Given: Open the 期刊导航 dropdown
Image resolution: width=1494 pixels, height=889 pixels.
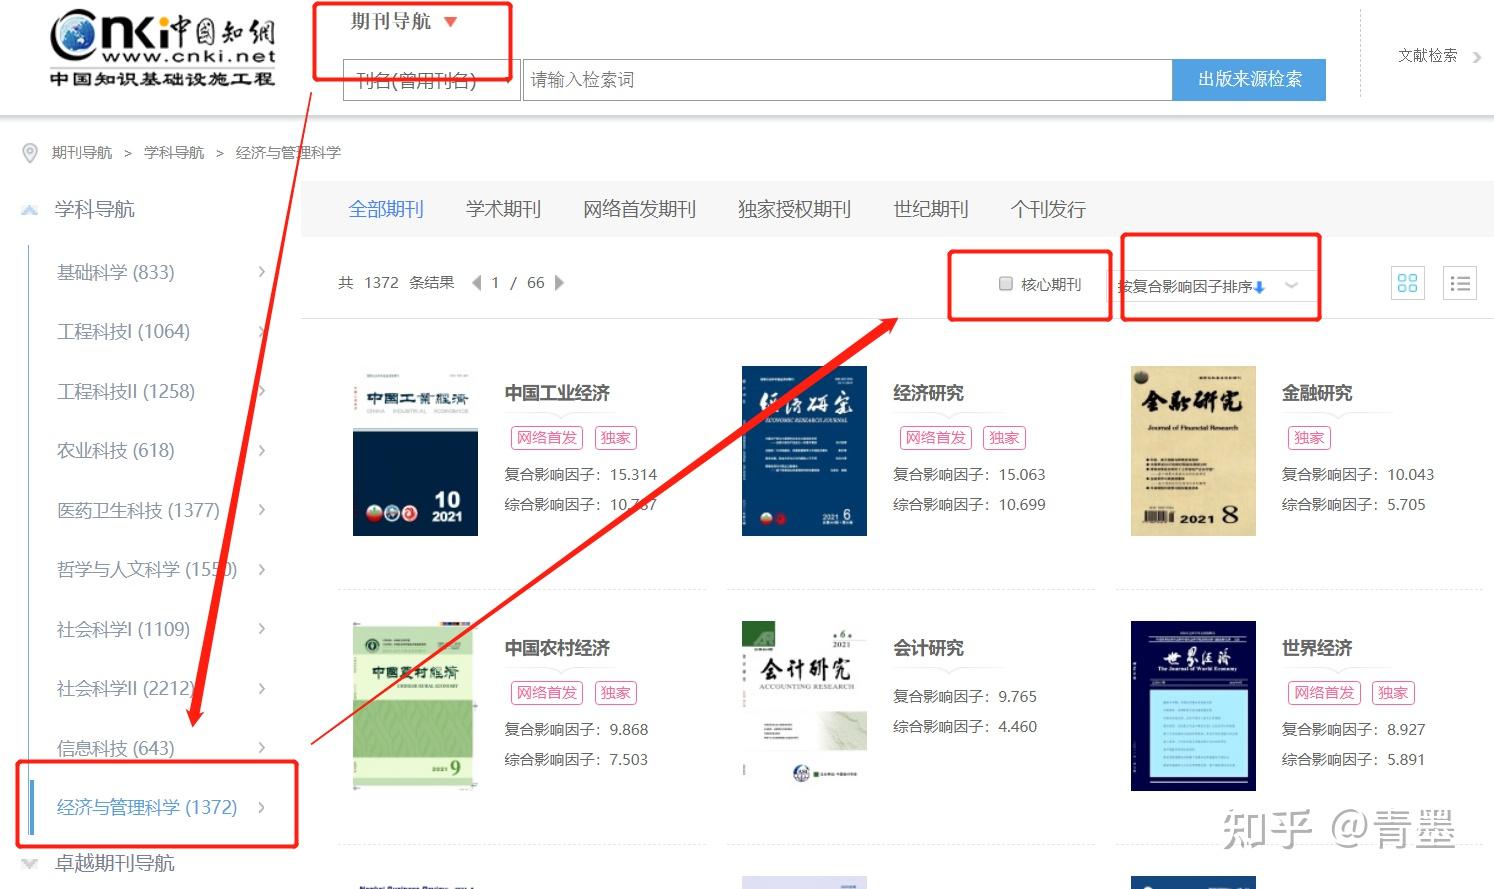Looking at the screenshot, I should point(404,21).
